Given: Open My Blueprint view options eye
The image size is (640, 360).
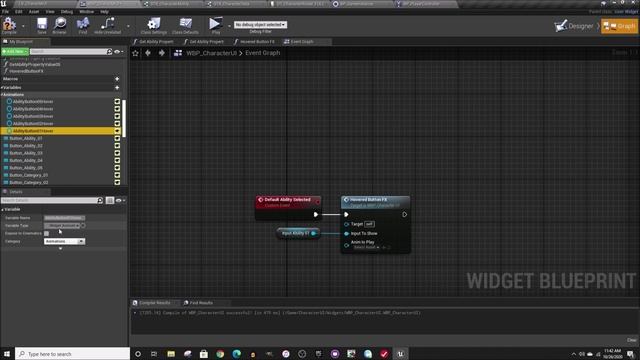Looking at the screenshot, I should click(118, 51).
